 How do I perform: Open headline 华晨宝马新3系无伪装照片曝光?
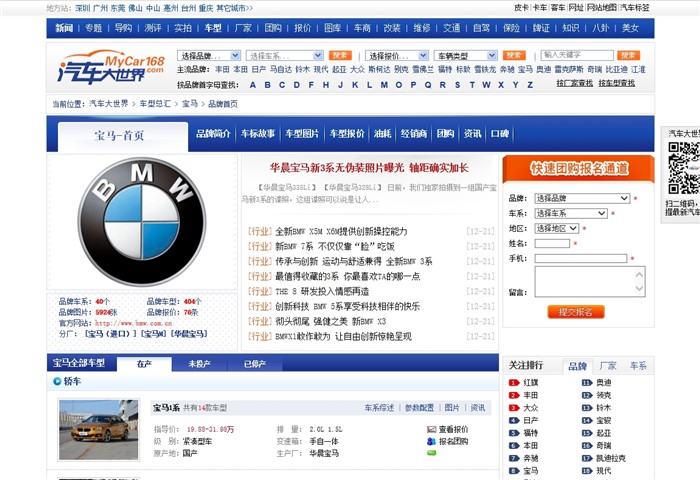[369, 168]
